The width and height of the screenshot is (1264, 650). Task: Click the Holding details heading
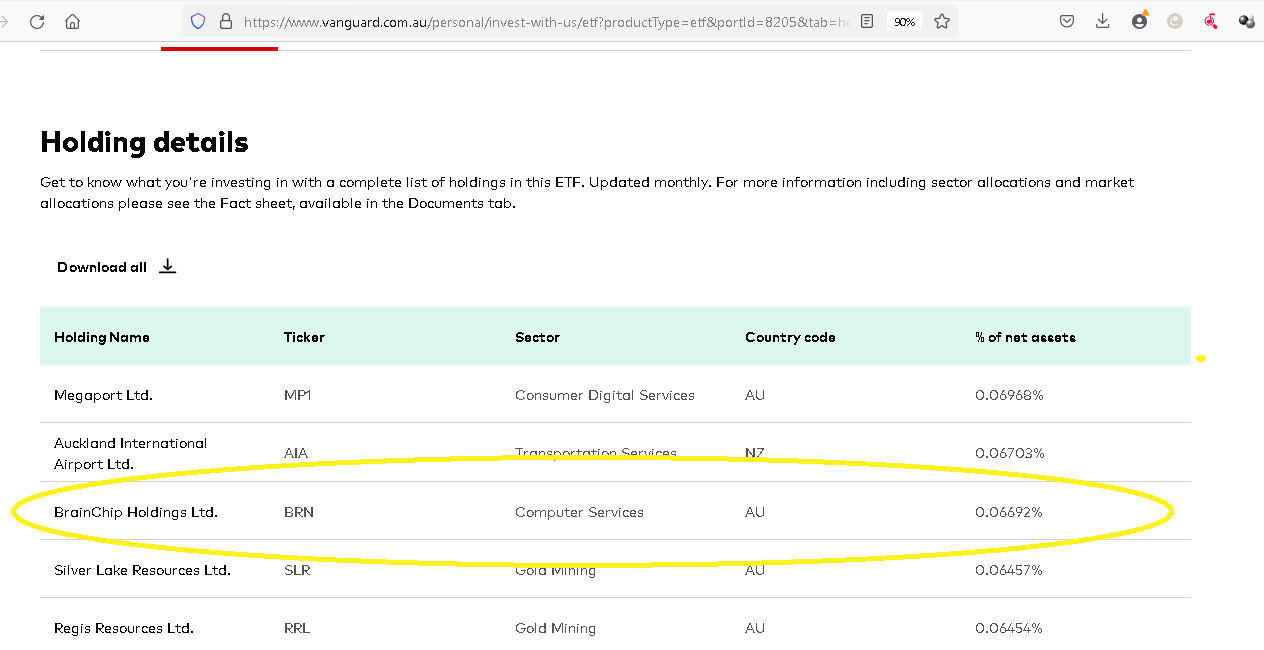click(x=144, y=142)
